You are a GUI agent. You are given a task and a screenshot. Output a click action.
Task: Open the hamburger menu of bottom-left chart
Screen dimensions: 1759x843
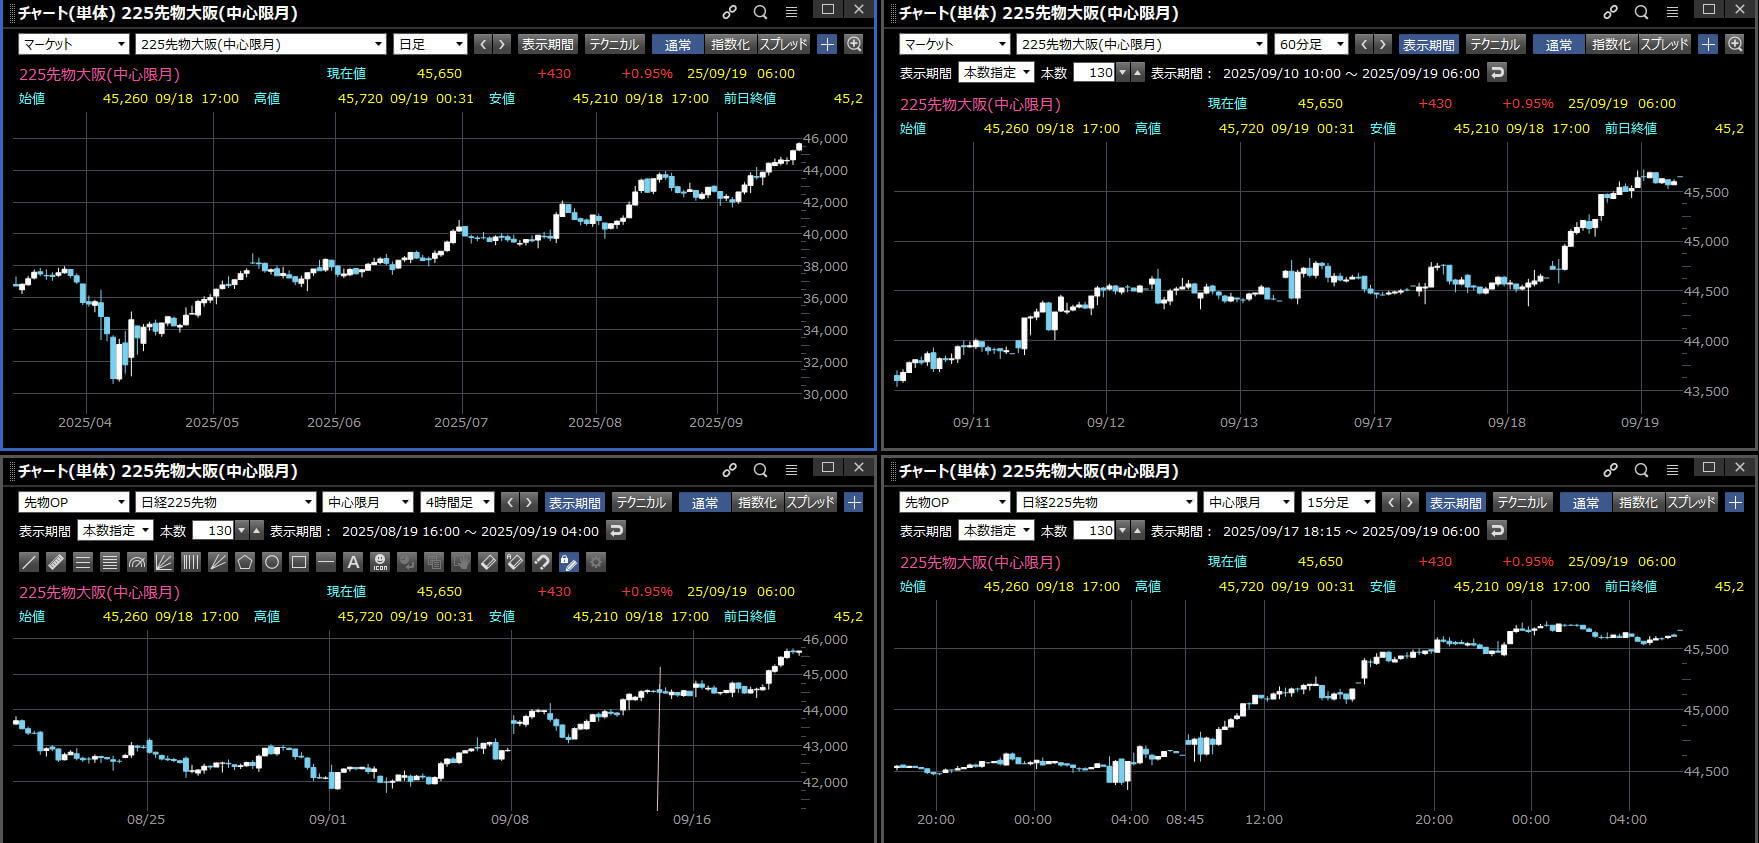pos(791,470)
